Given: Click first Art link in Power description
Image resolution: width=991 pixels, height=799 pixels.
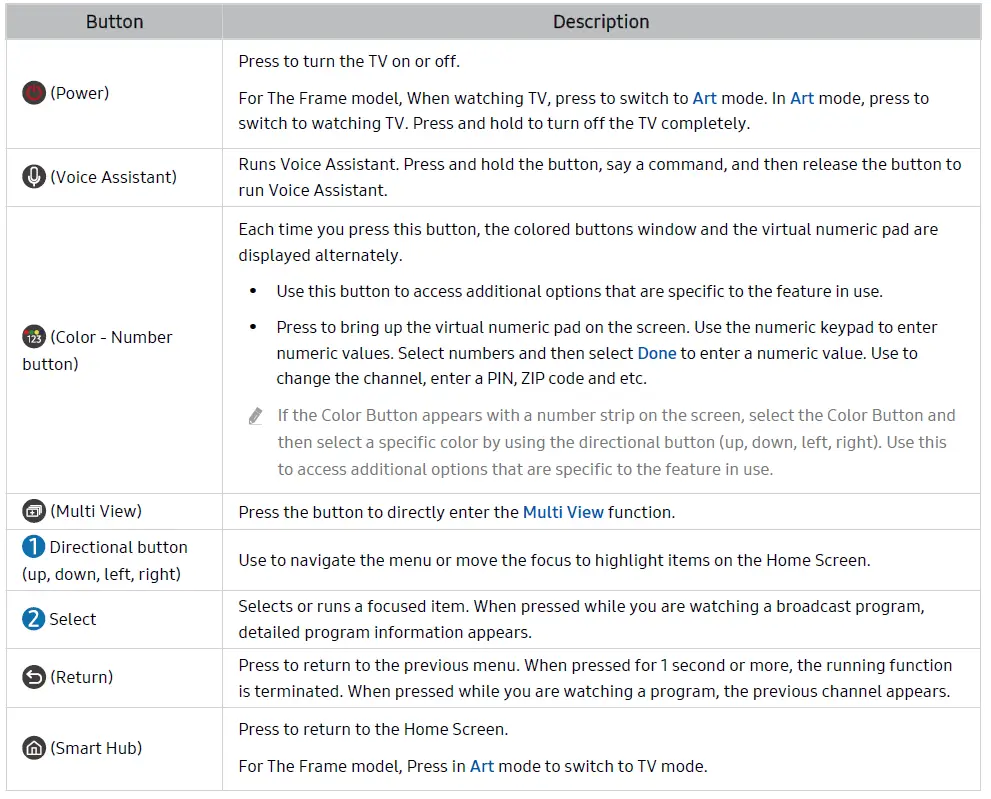Looking at the screenshot, I should (704, 98).
